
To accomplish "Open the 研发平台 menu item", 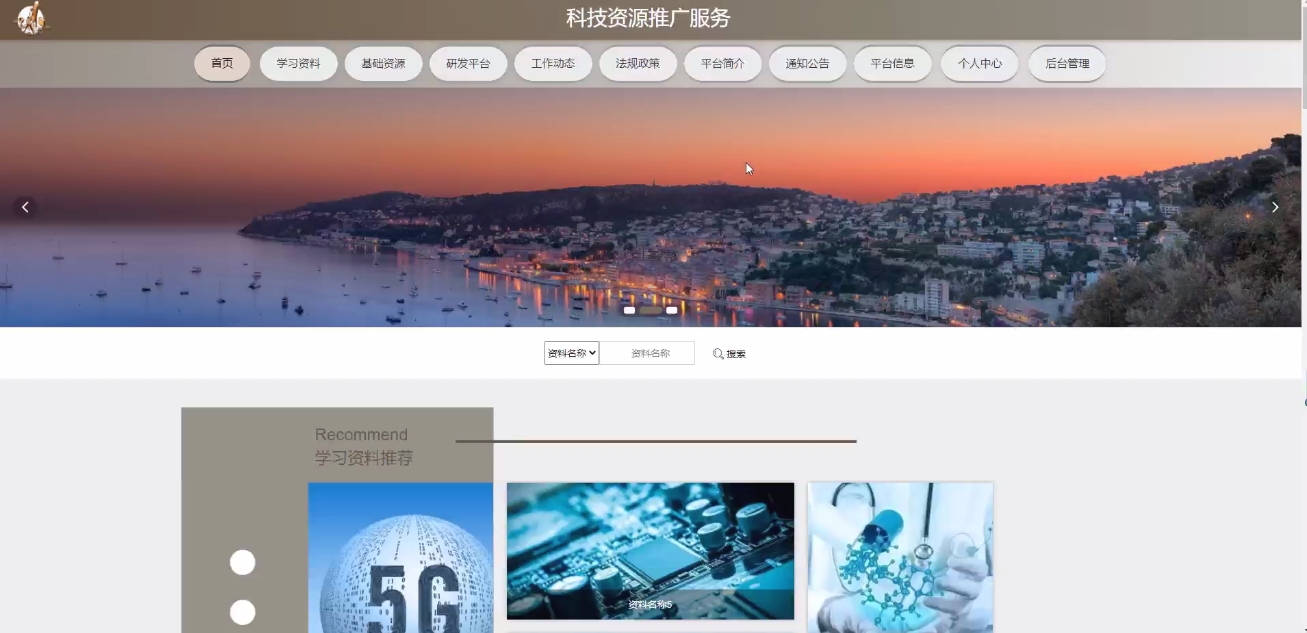I will tap(468, 64).
